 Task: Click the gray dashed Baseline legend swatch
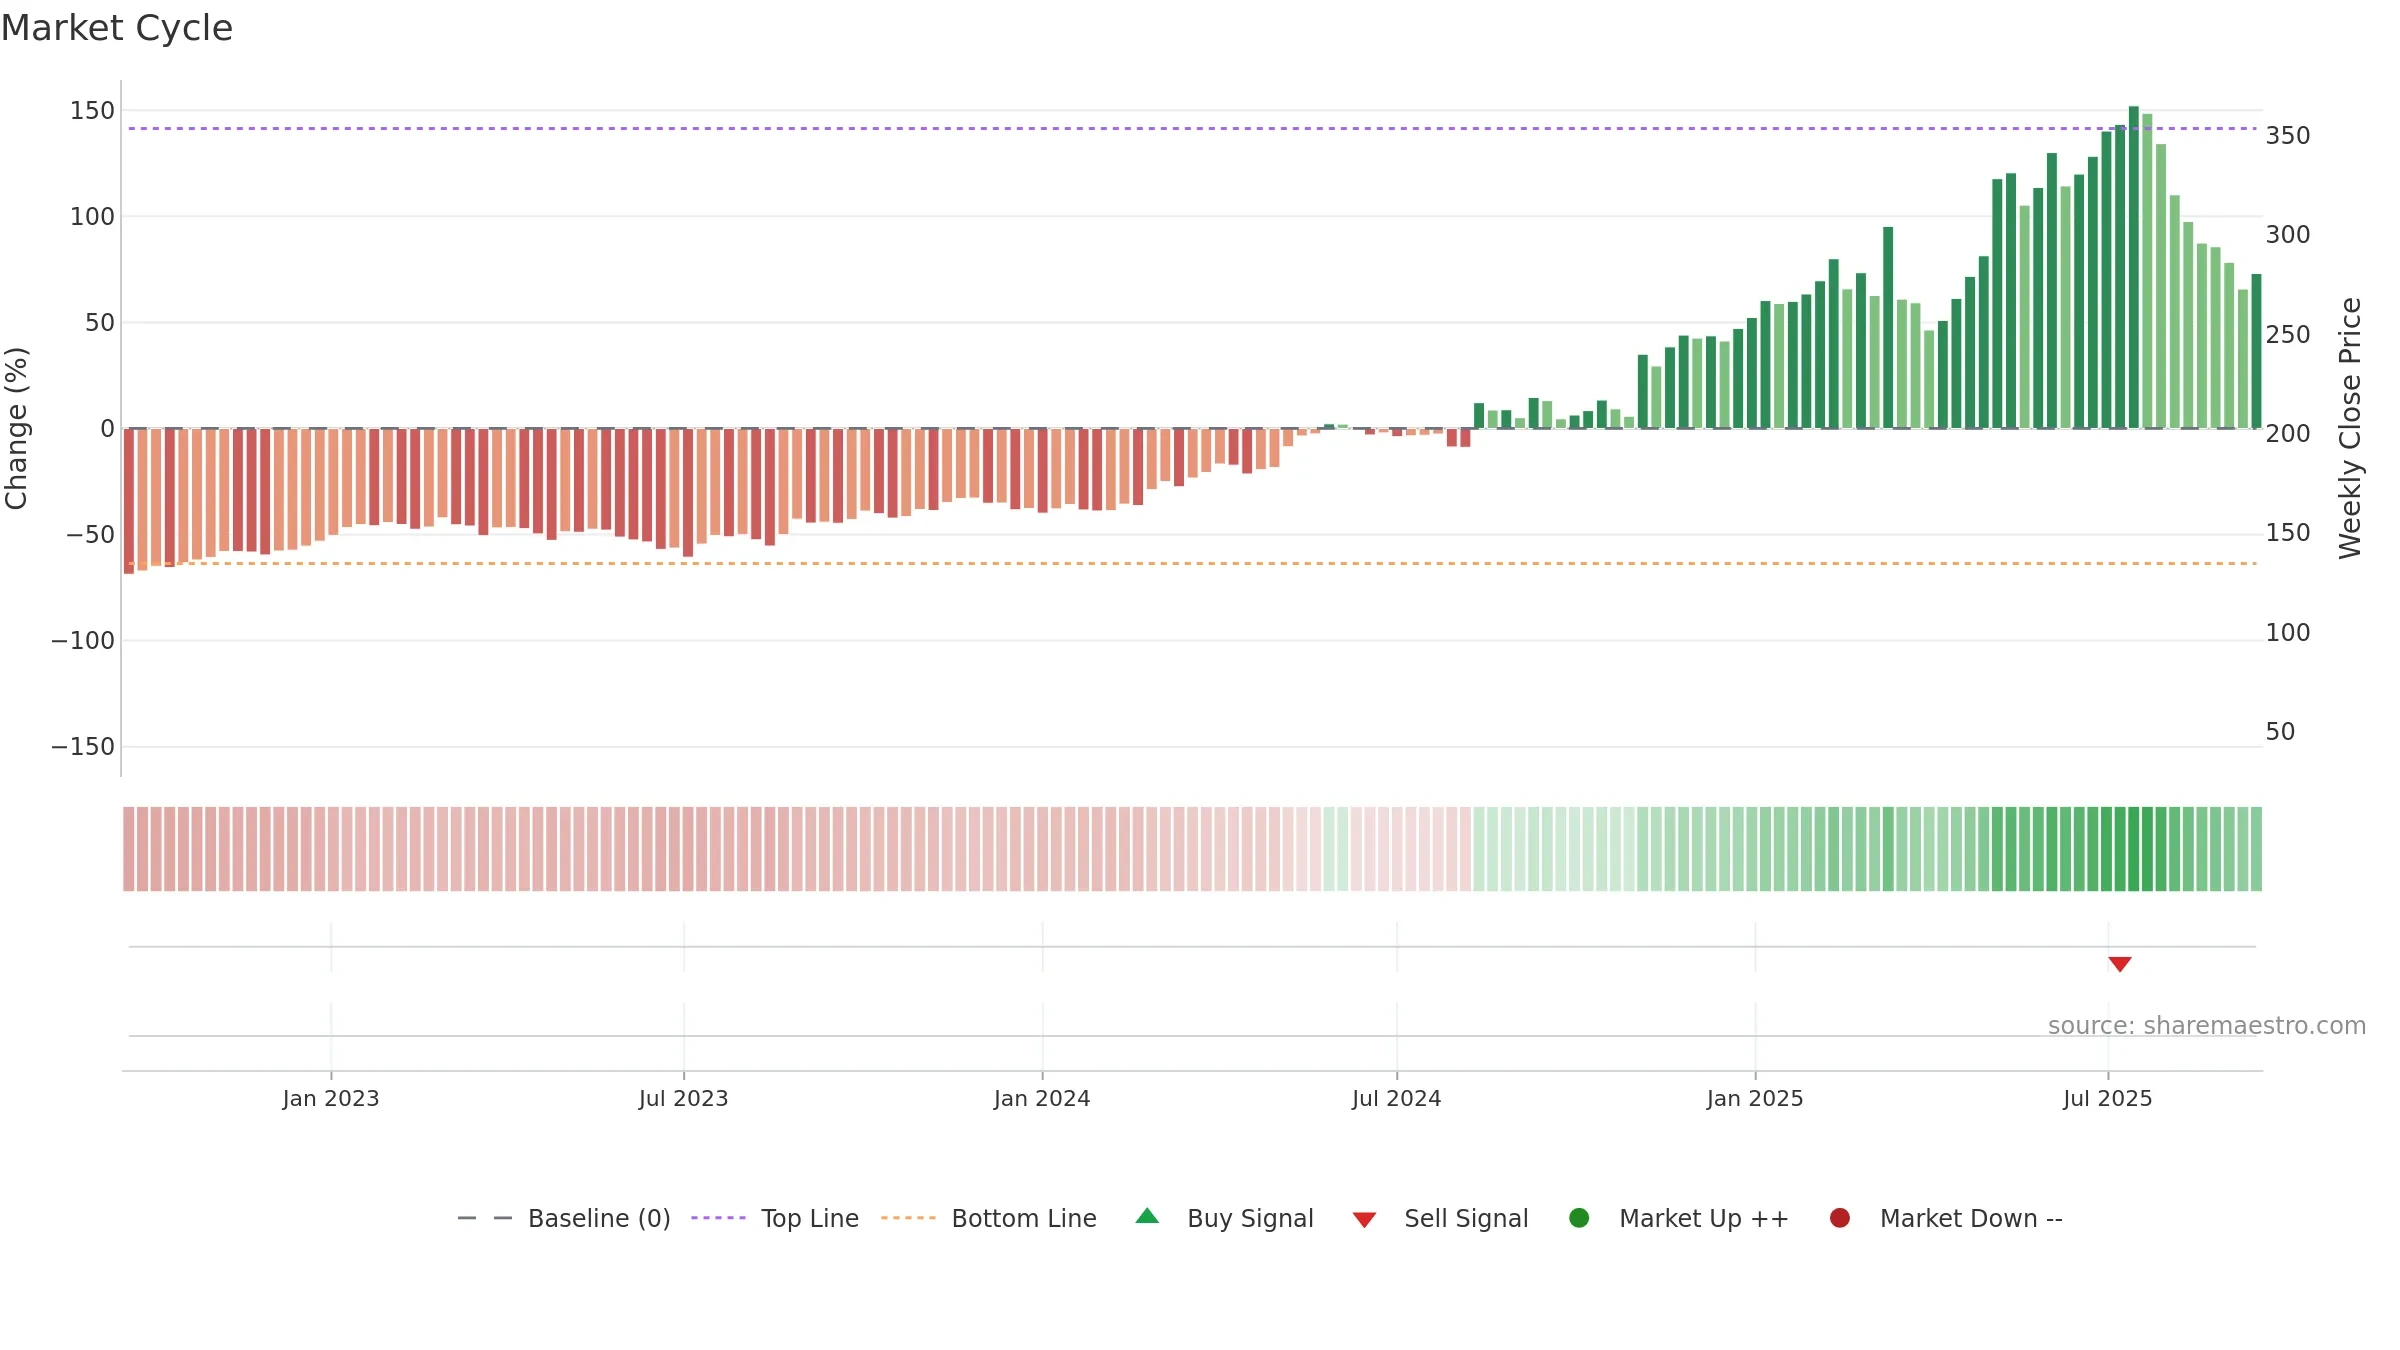[x=485, y=1218]
